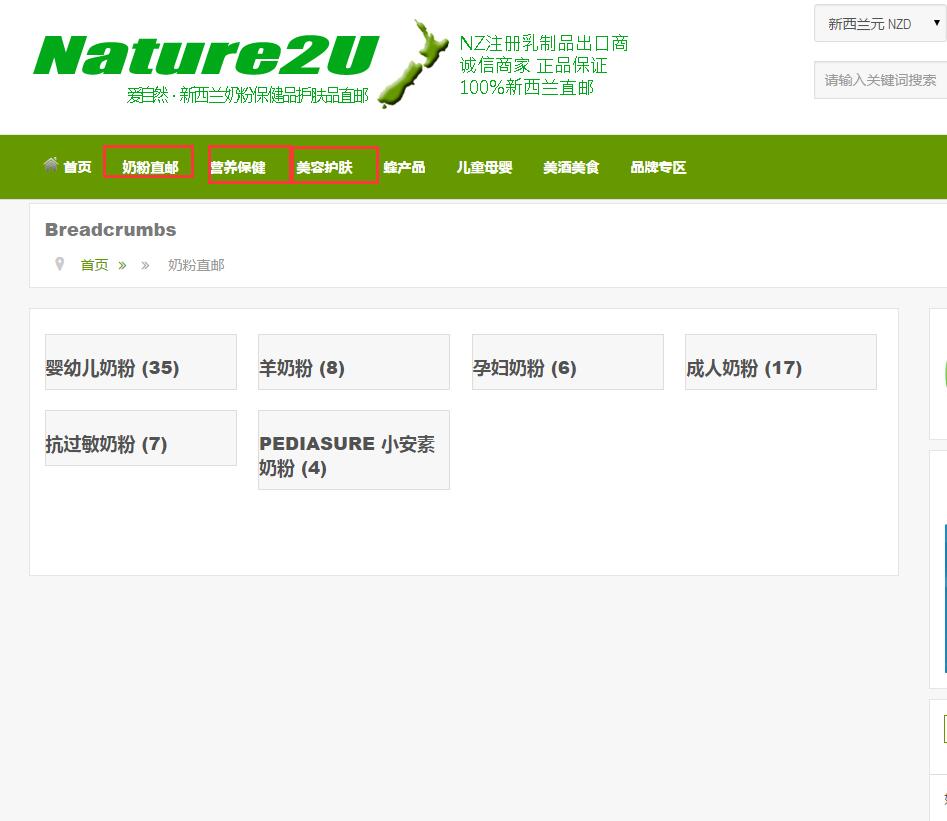Click the keyword search input field
The image size is (947, 821).
(881, 80)
